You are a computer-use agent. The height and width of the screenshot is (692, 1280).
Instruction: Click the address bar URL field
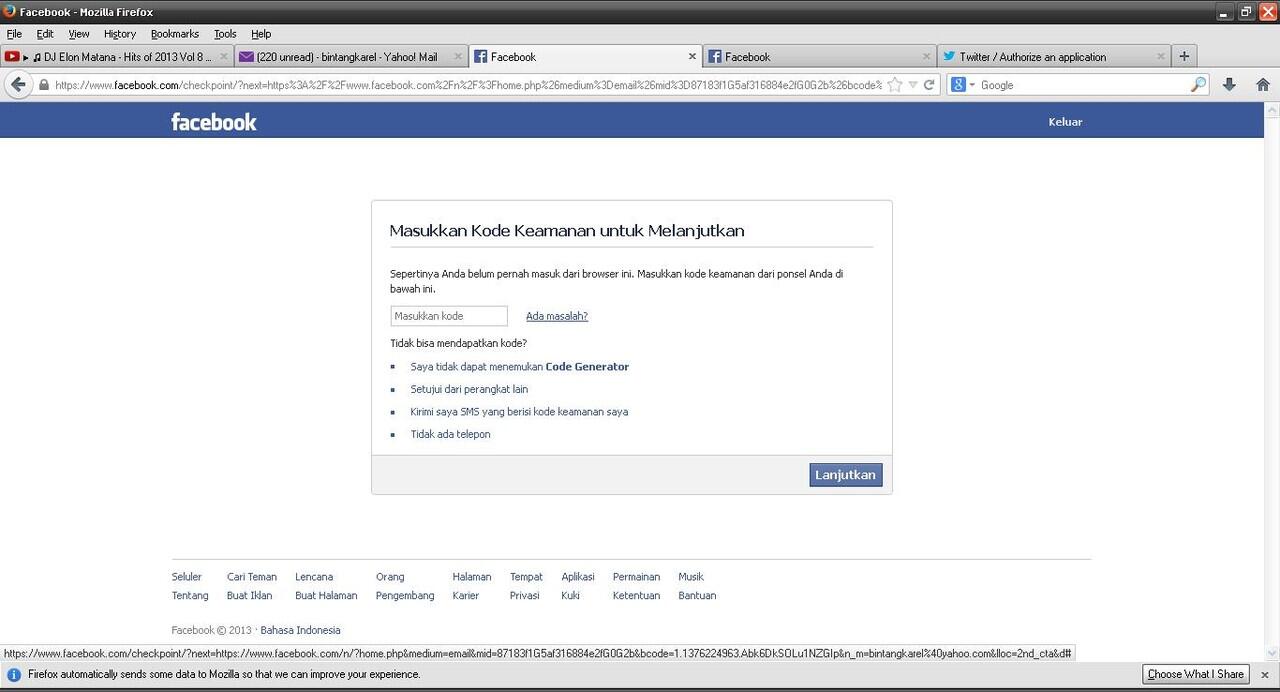tap(468, 85)
